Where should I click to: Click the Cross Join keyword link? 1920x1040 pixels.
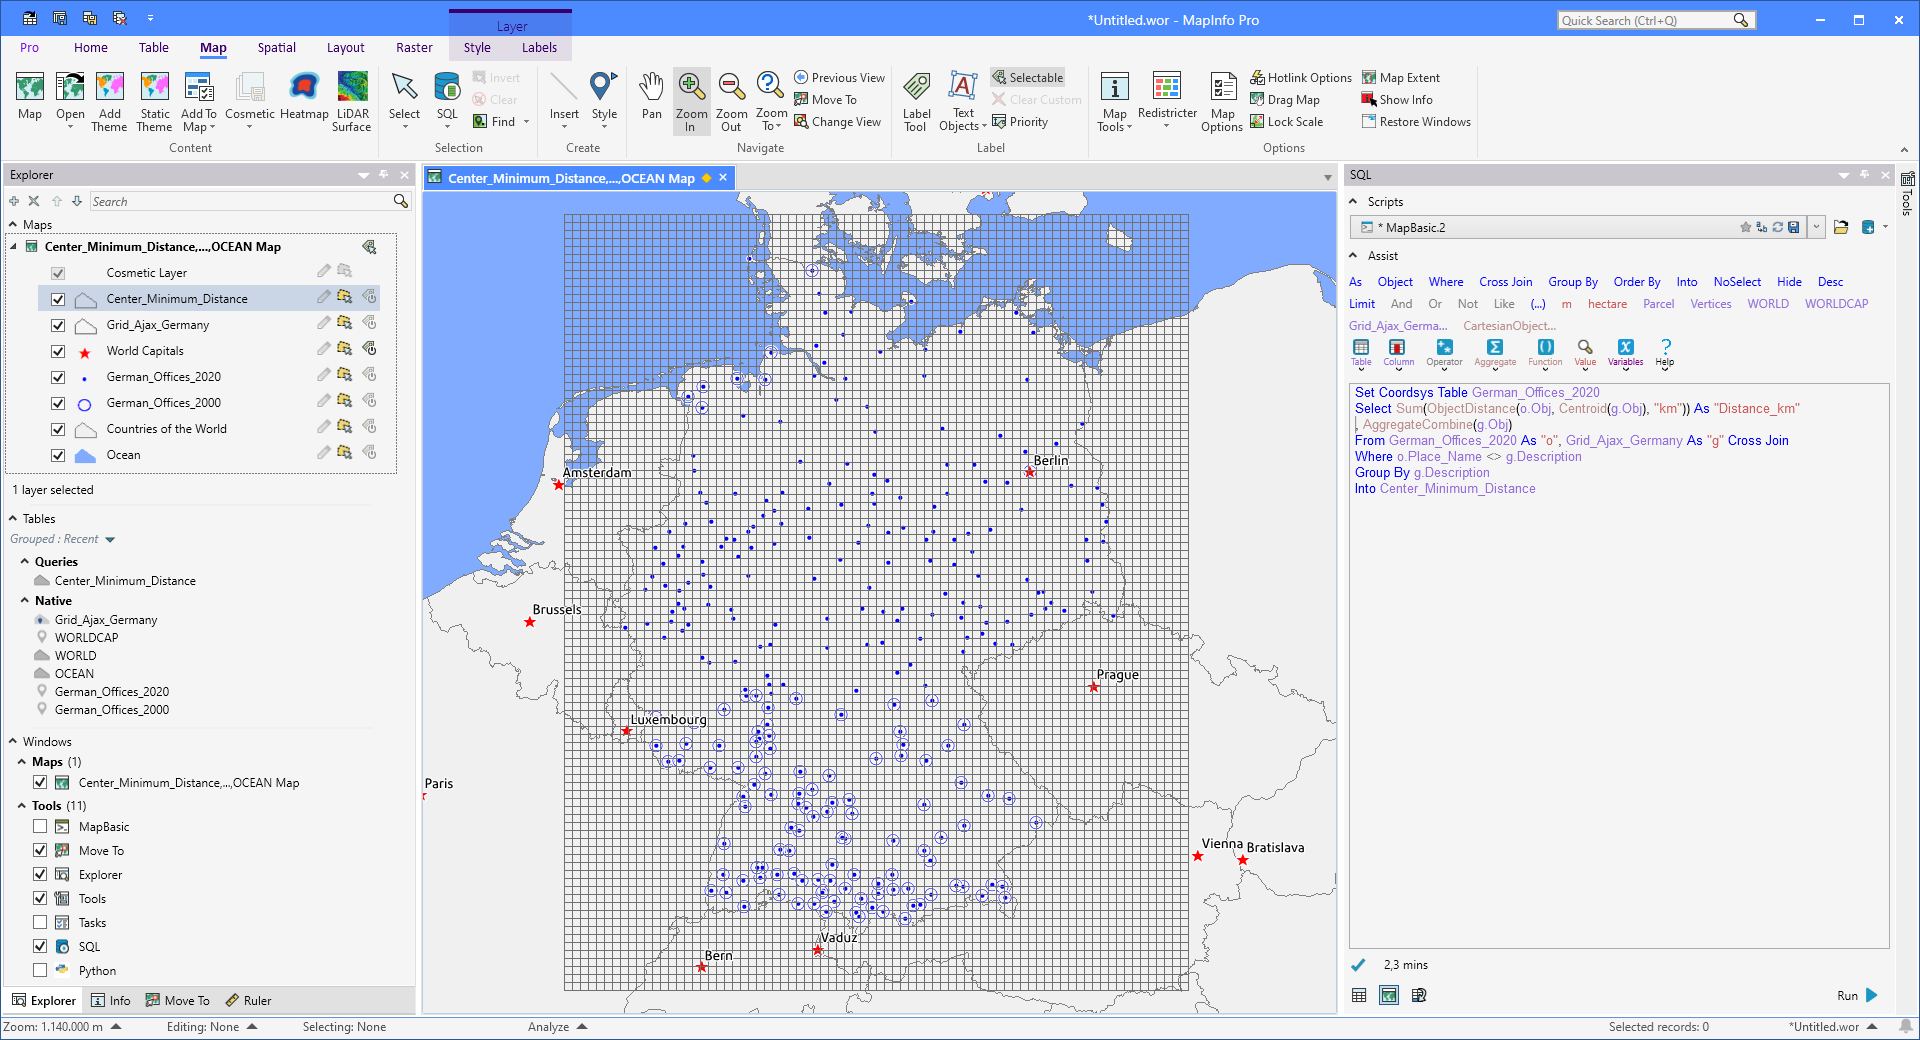[1505, 282]
